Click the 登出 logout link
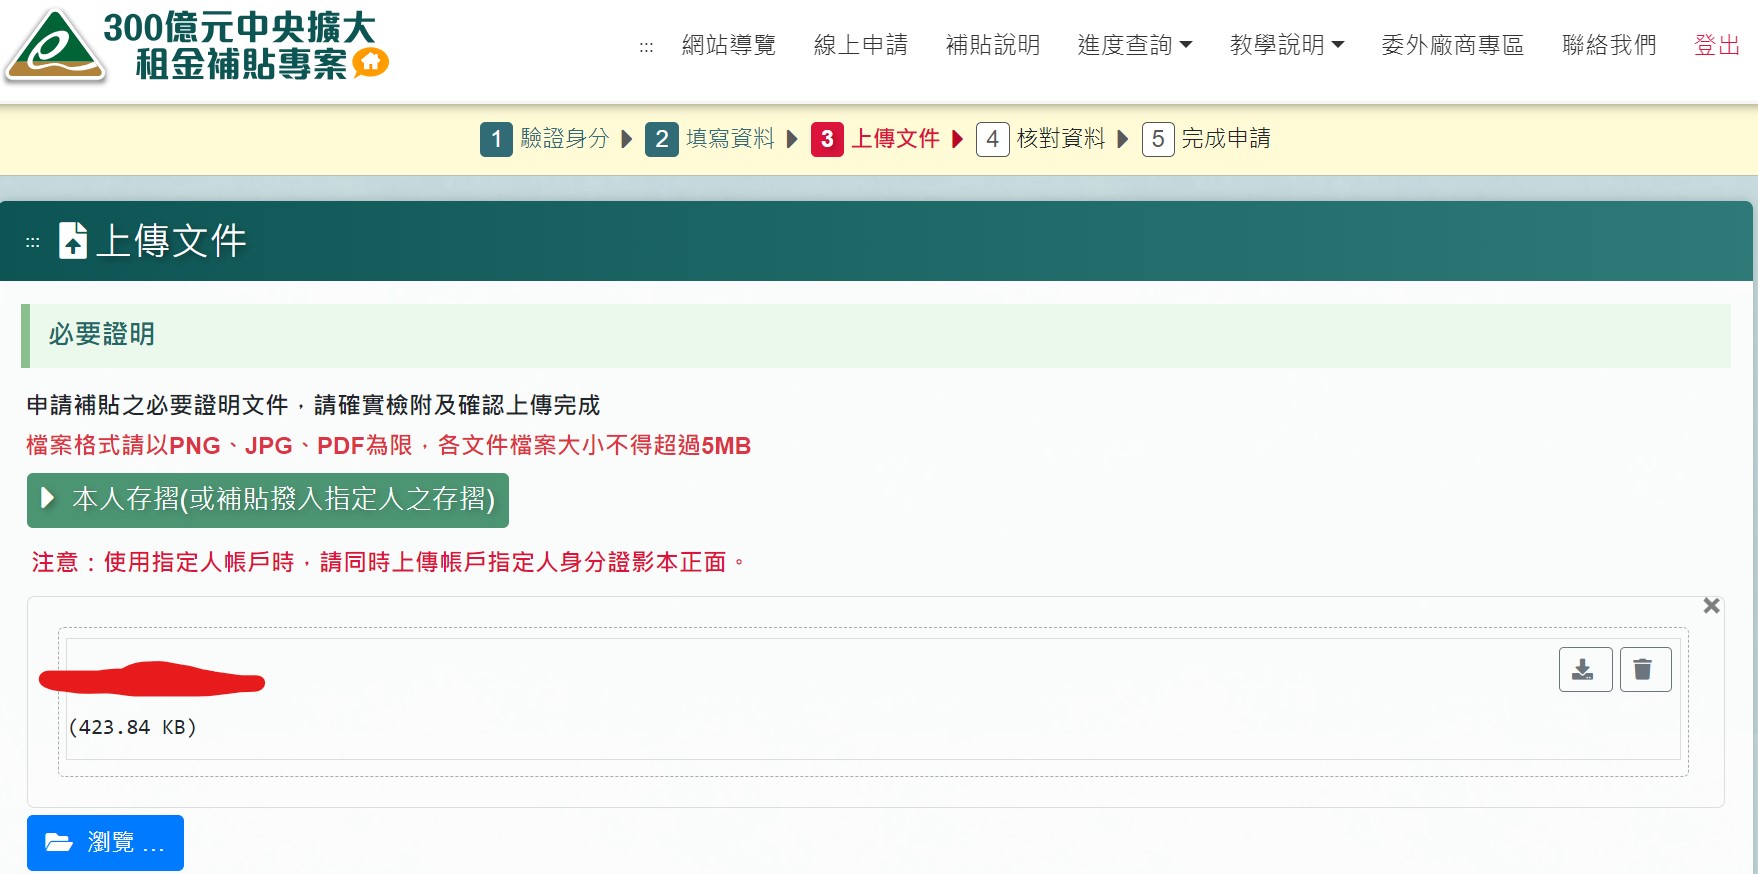 click(1716, 45)
